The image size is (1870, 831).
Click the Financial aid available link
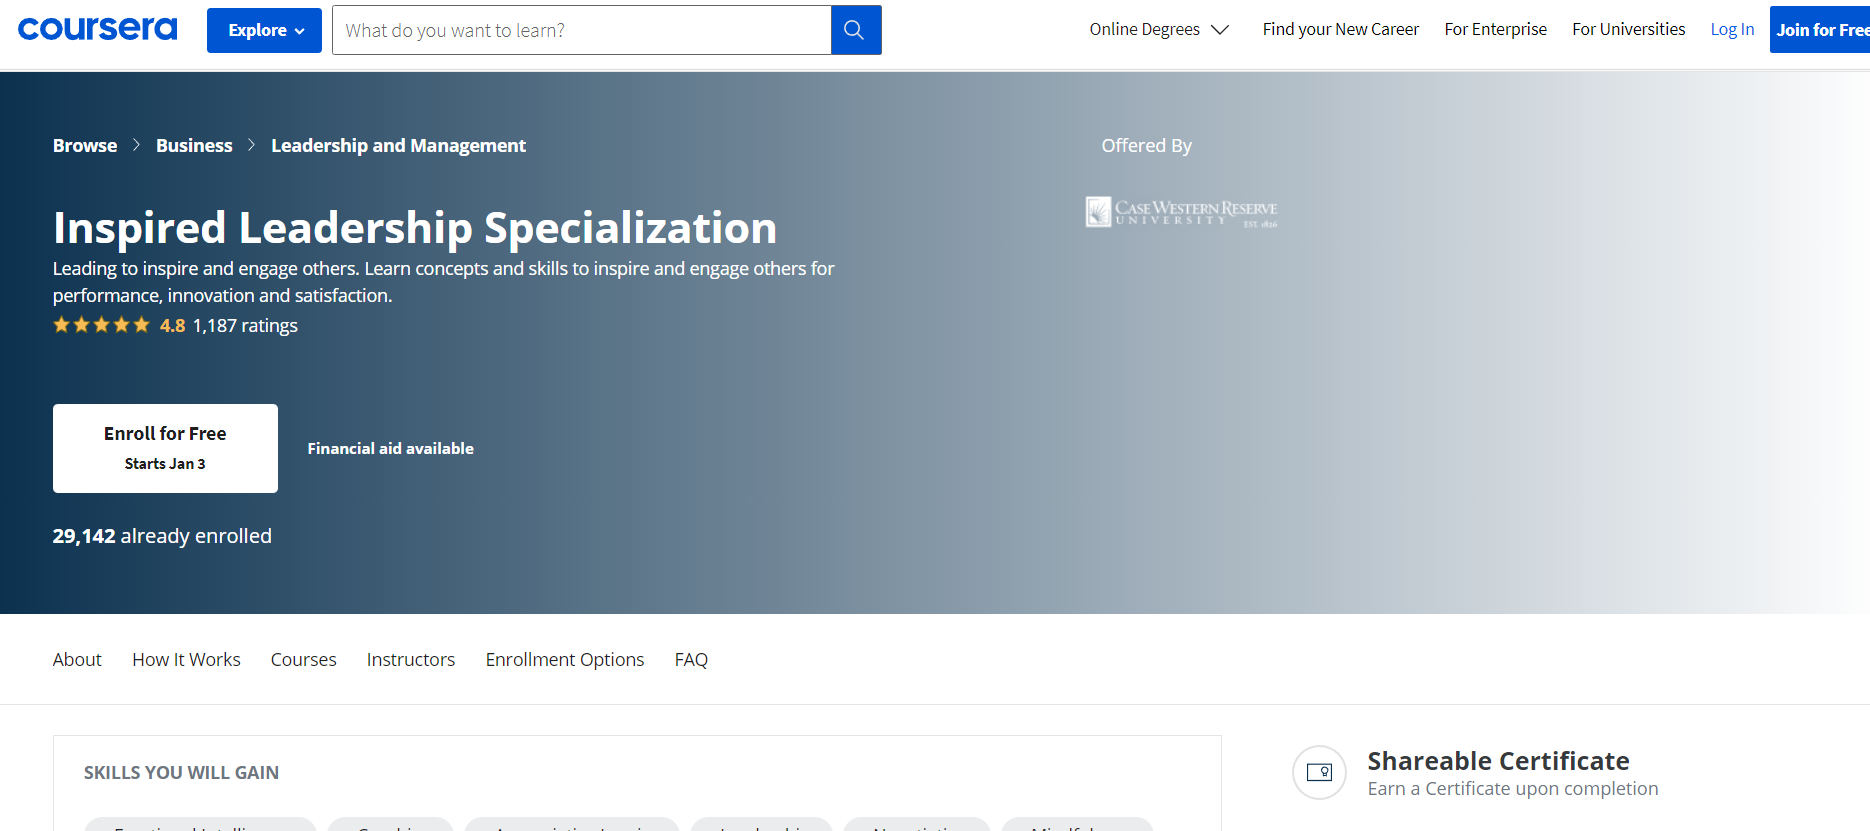pyautogui.click(x=390, y=448)
